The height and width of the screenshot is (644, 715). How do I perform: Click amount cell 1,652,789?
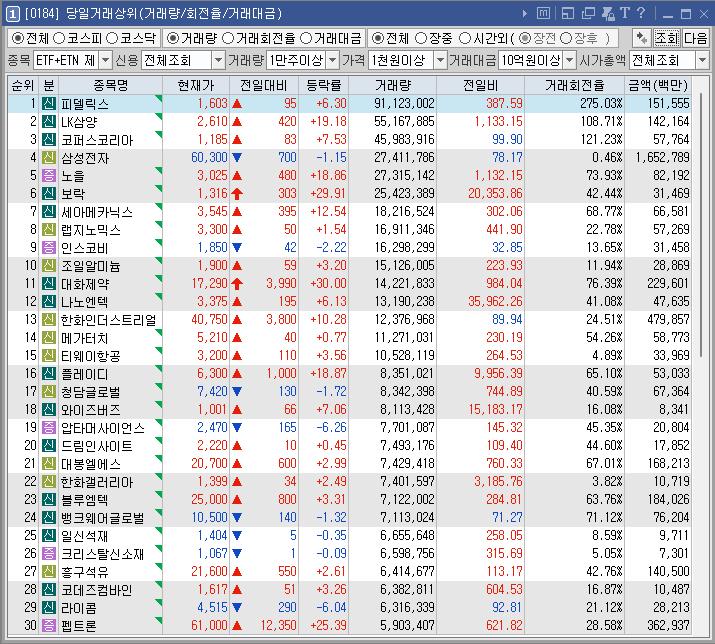pos(663,157)
